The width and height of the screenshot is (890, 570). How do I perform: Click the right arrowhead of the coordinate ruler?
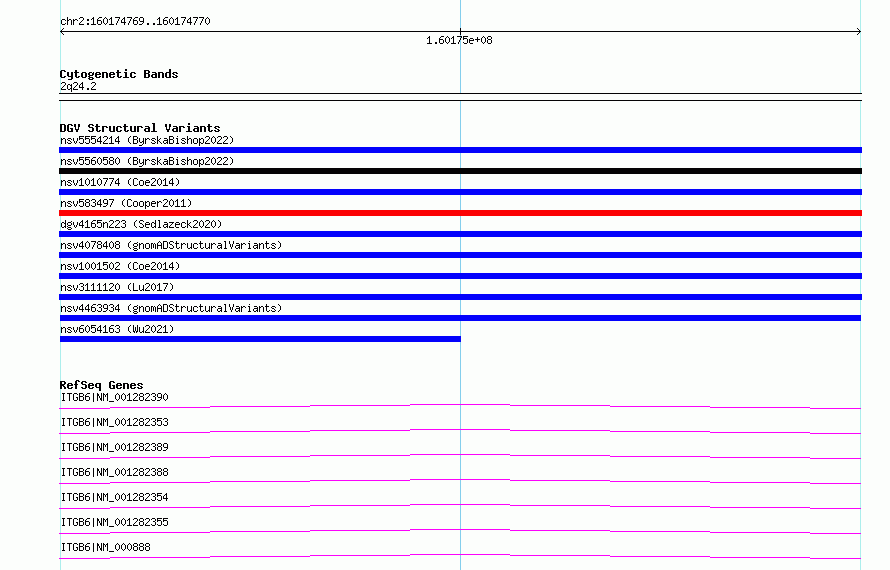859,32
